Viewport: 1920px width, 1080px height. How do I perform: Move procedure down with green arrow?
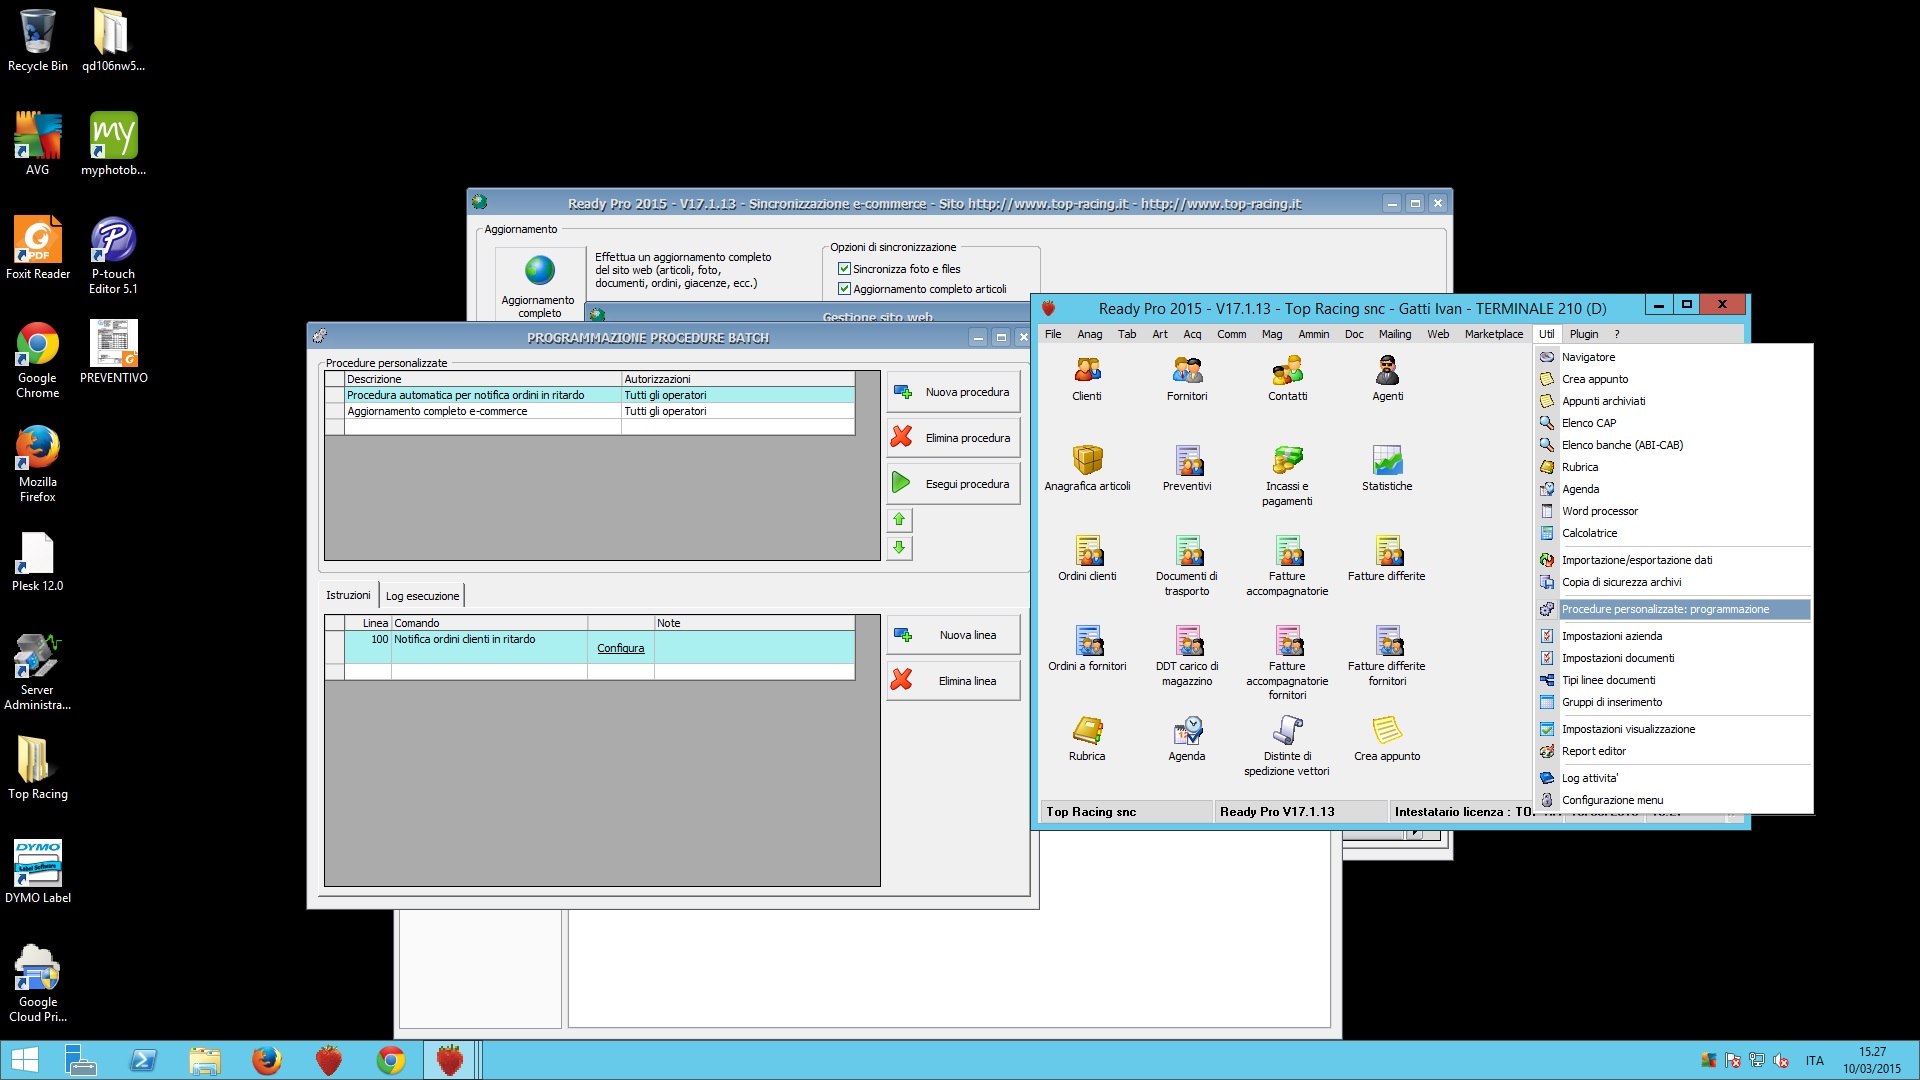899,548
